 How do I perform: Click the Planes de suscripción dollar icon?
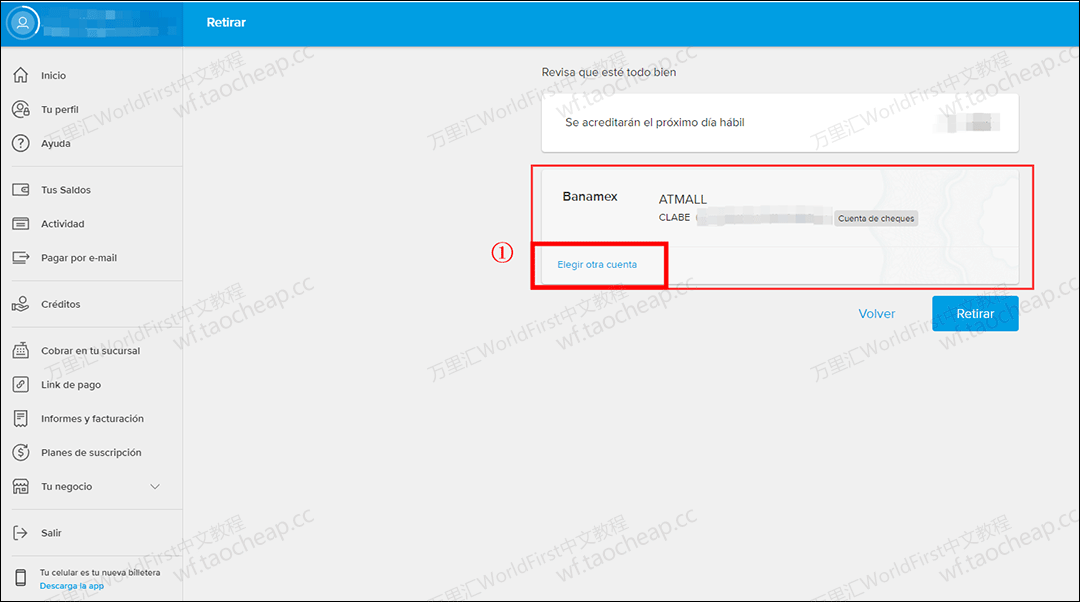pyautogui.click(x=21, y=453)
